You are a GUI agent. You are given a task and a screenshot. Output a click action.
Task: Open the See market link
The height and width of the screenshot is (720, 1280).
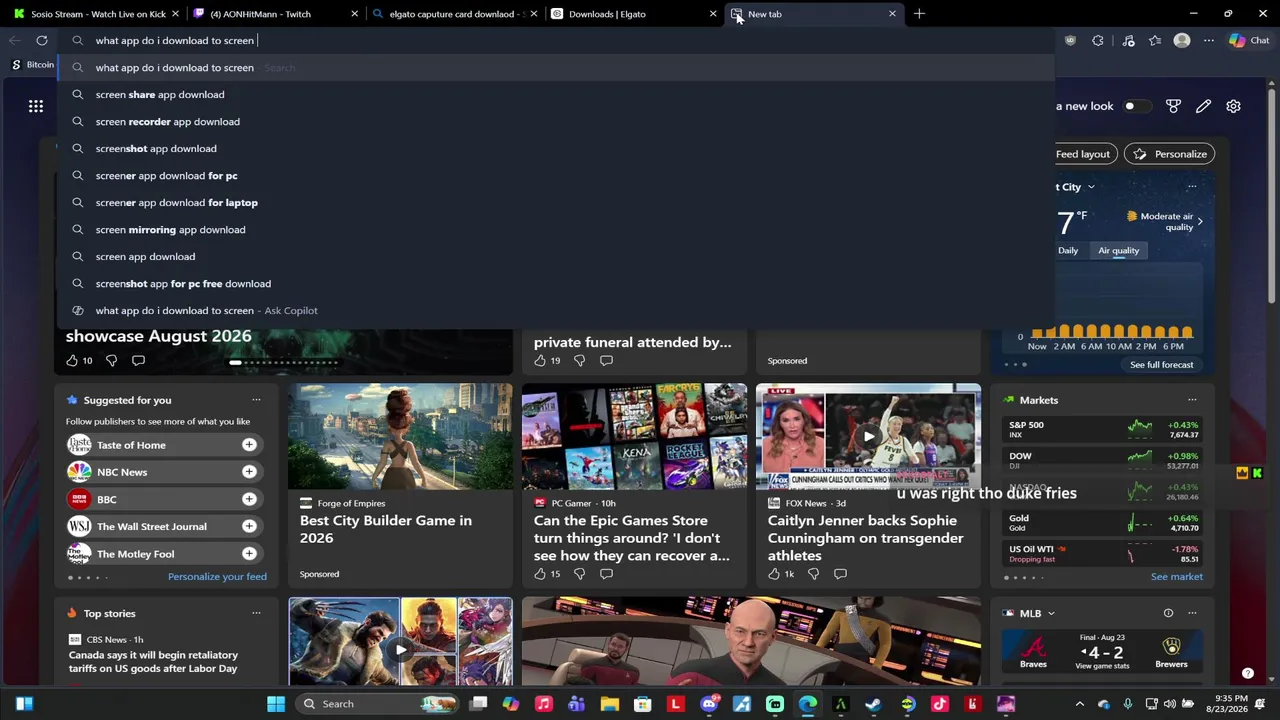1177,577
